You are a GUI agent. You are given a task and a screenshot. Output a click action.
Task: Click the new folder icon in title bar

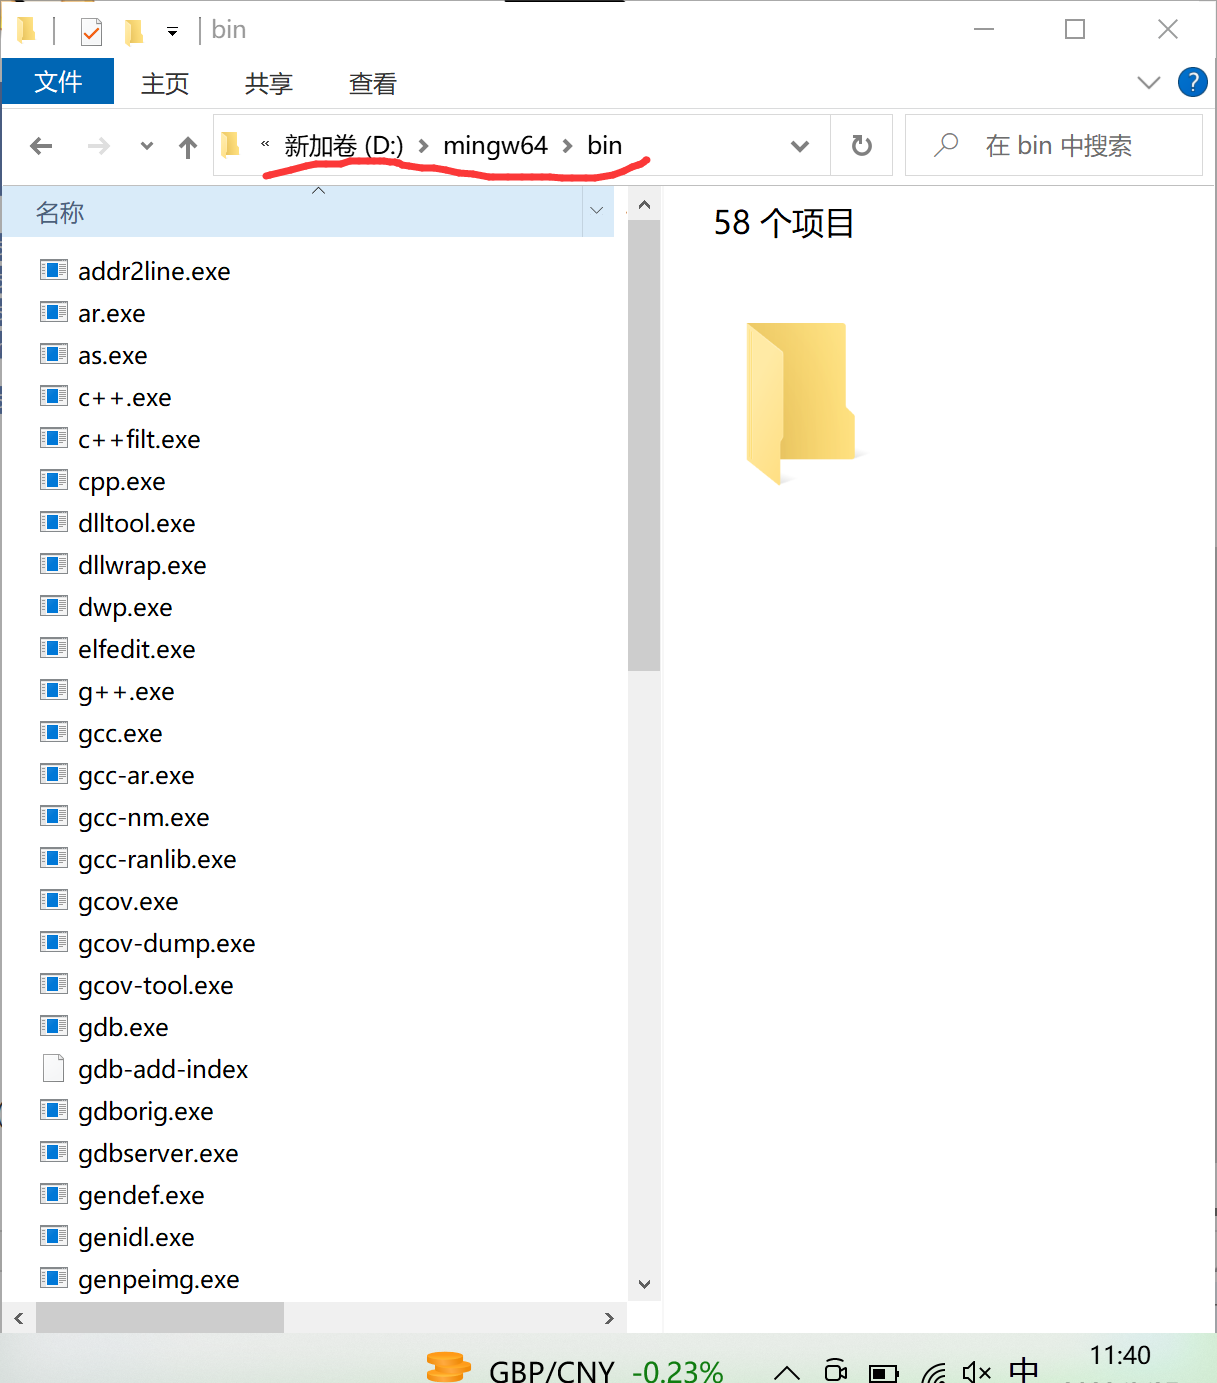pyautogui.click(x=133, y=32)
